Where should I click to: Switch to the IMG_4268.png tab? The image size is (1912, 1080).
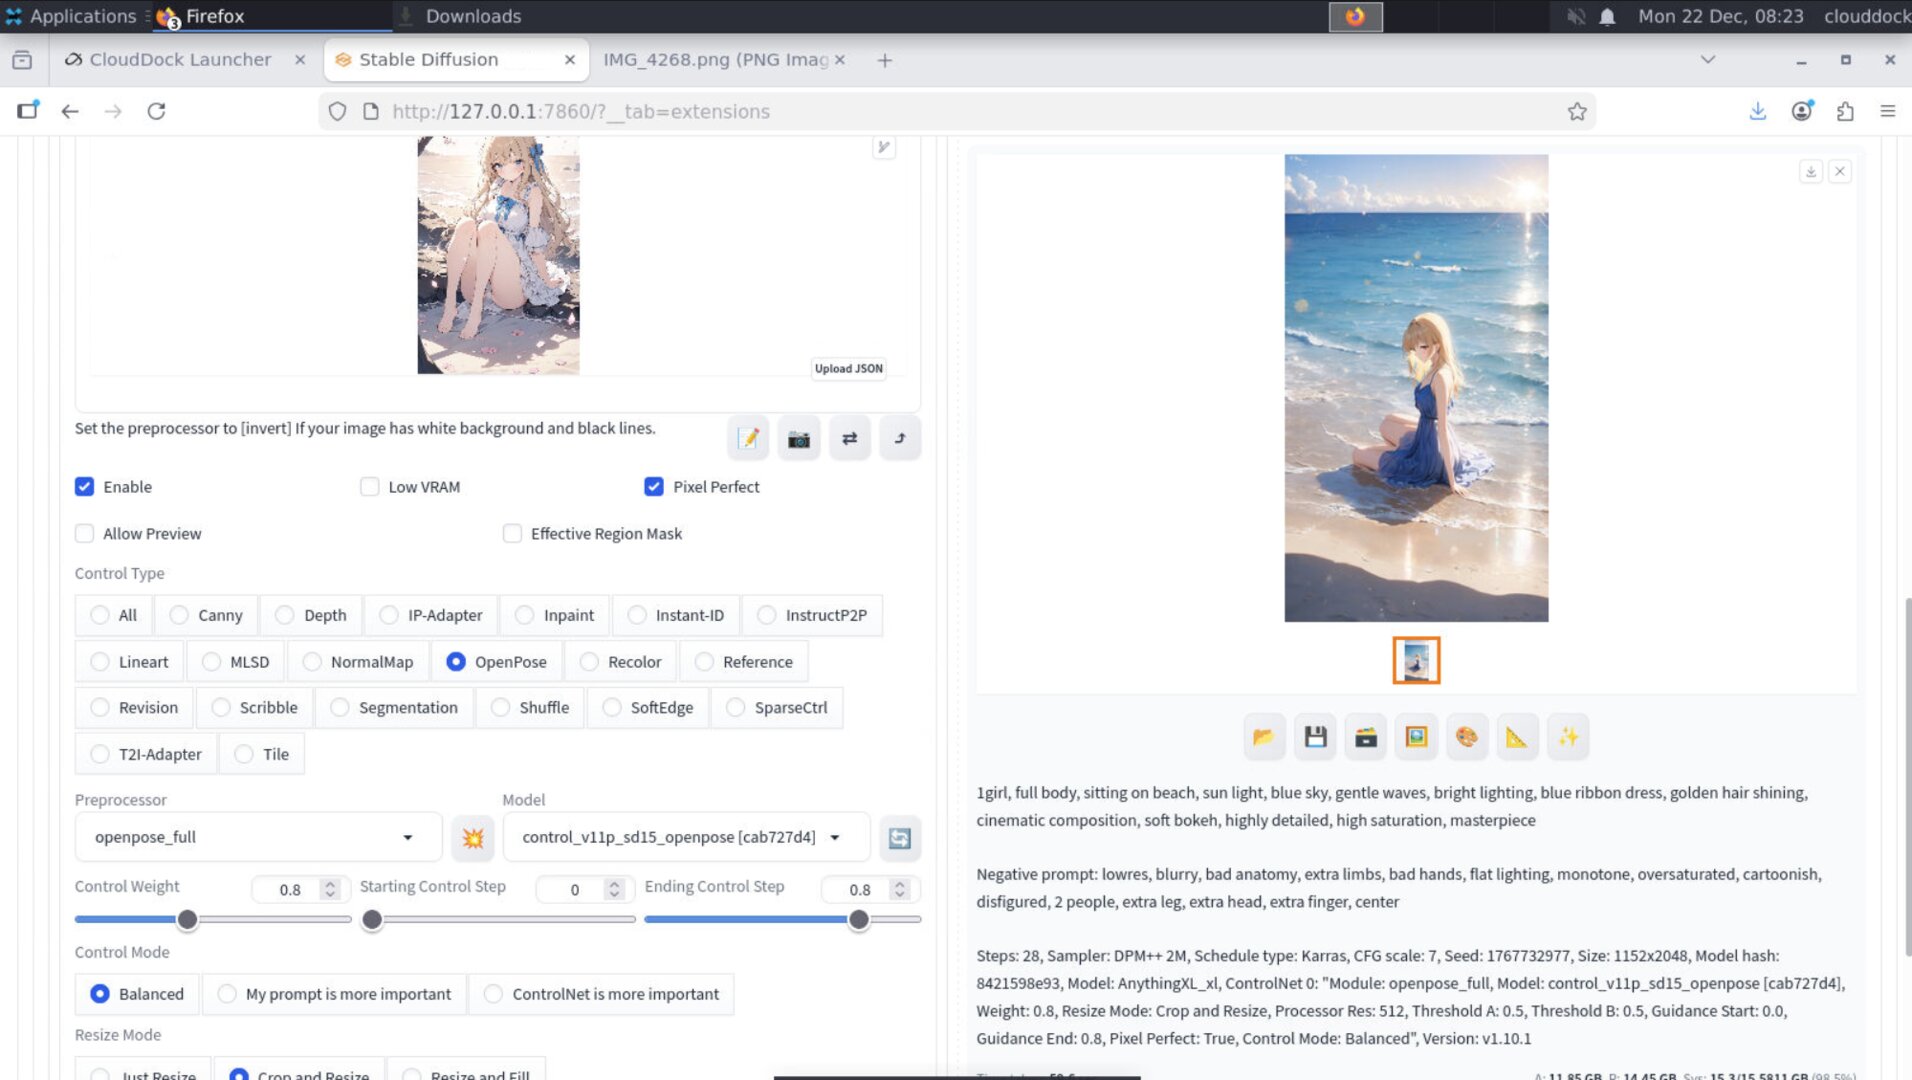coord(715,60)
